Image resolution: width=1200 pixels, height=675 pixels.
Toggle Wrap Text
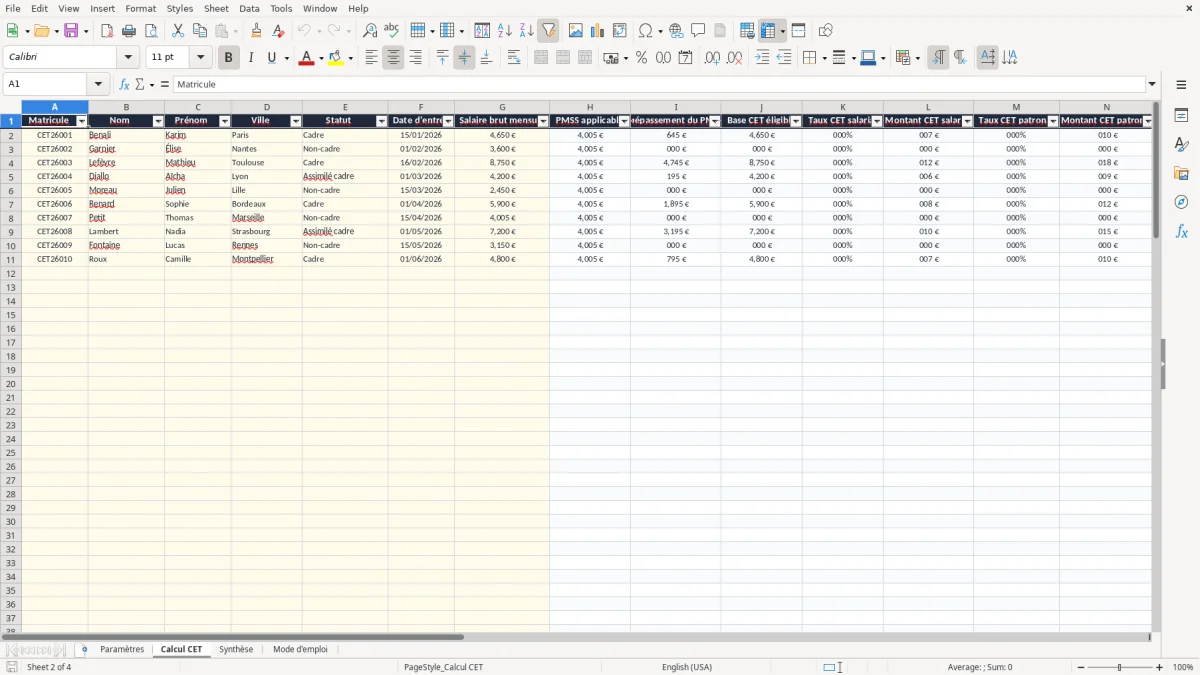coord(513,58)
